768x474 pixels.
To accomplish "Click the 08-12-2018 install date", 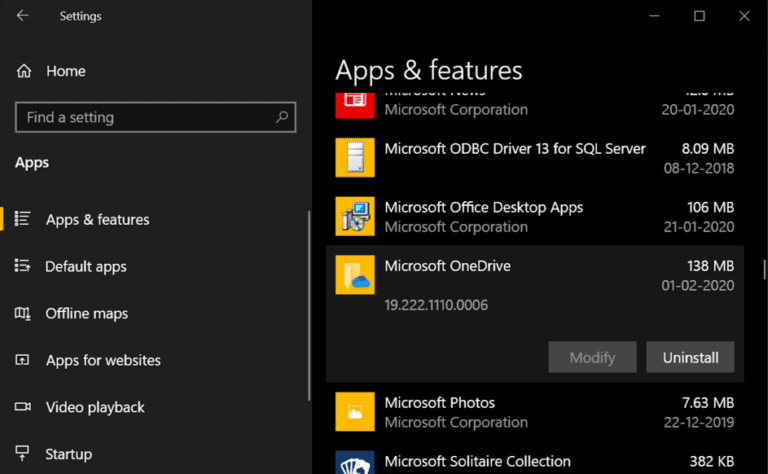I will point(698,168).
